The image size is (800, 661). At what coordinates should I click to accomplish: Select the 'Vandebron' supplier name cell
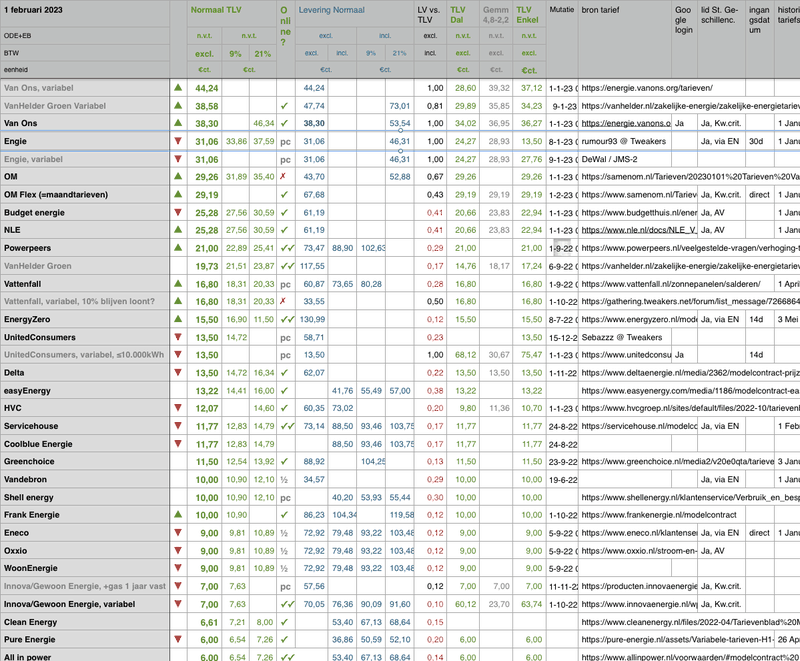tap(85, 479)
